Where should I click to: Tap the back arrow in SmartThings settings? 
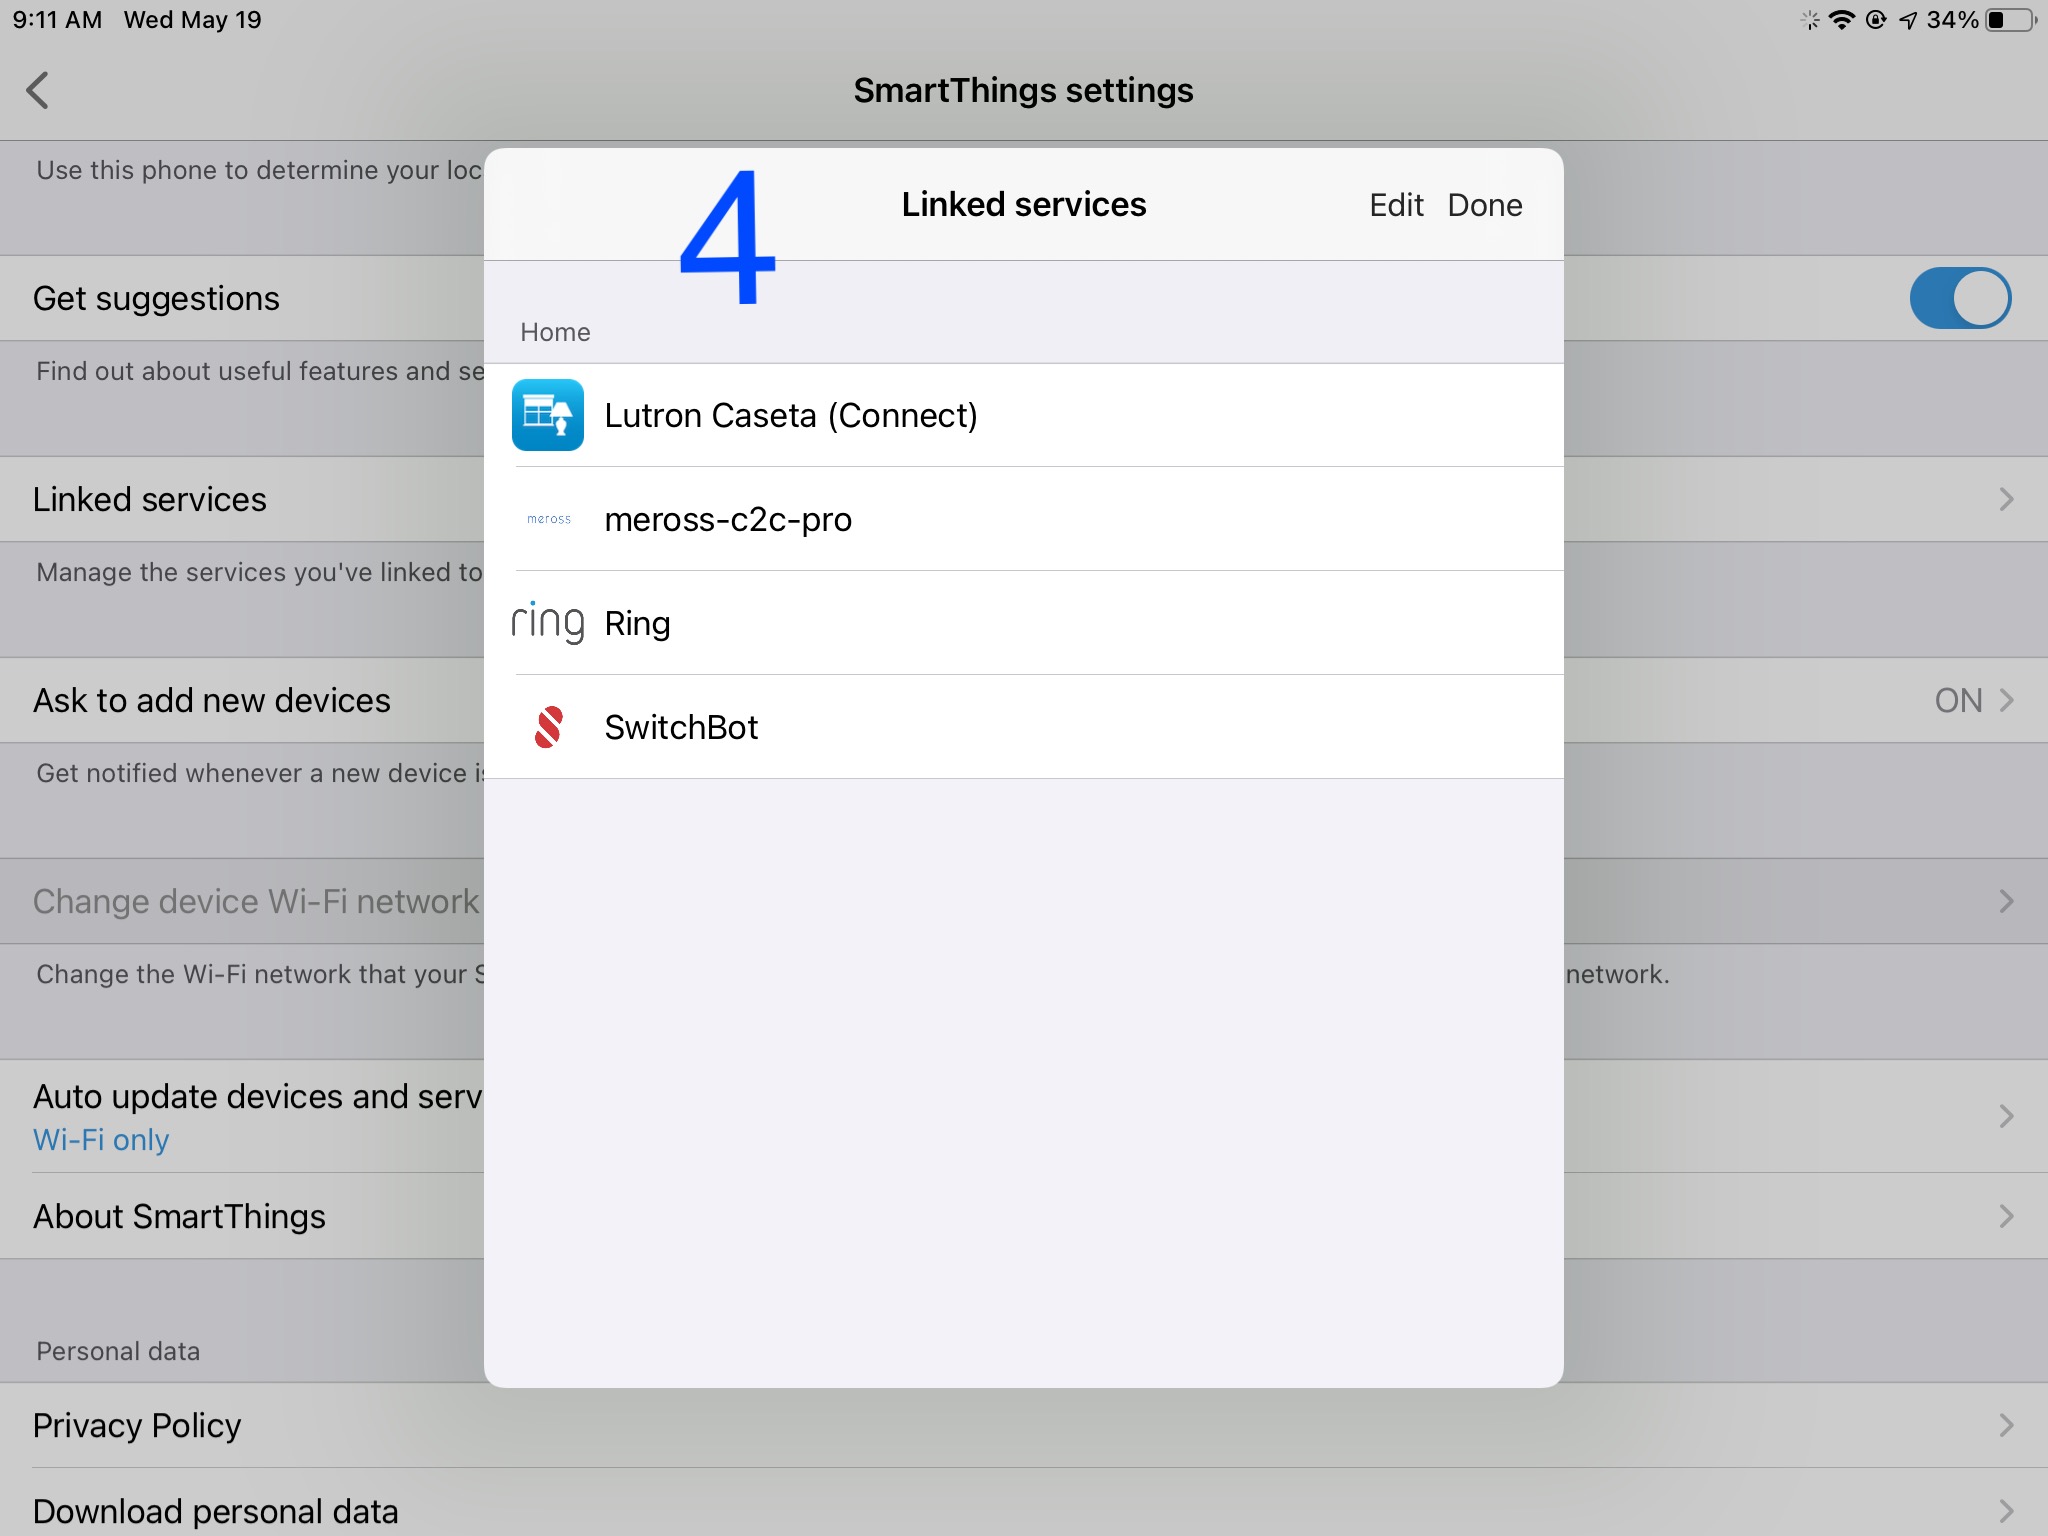click(38, 90)
